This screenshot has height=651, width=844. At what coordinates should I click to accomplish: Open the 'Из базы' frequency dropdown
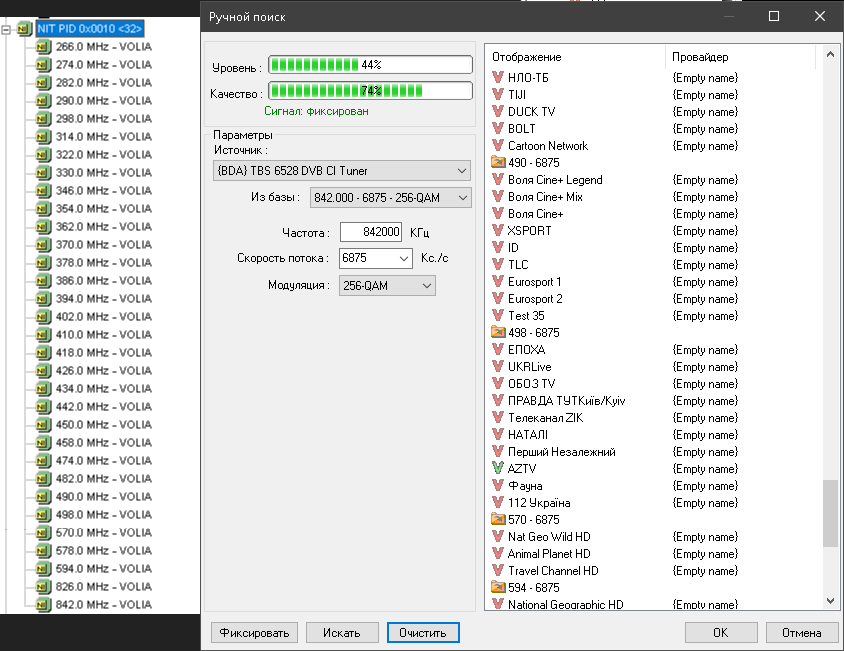[461, 198]
